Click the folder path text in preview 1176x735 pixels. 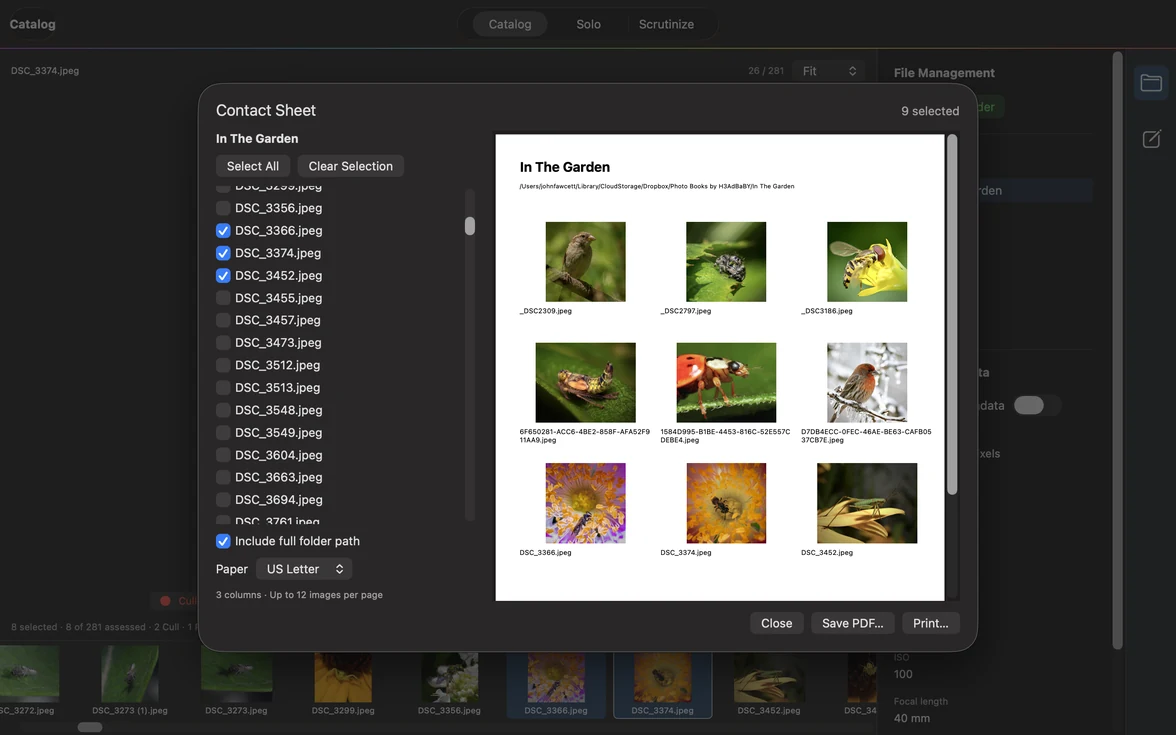click(x=657, y=186)
